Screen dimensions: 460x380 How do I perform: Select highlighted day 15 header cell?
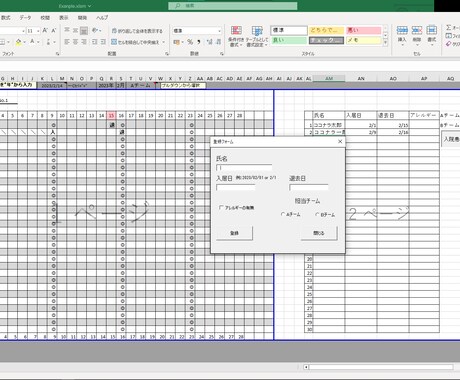coord(111,116)
